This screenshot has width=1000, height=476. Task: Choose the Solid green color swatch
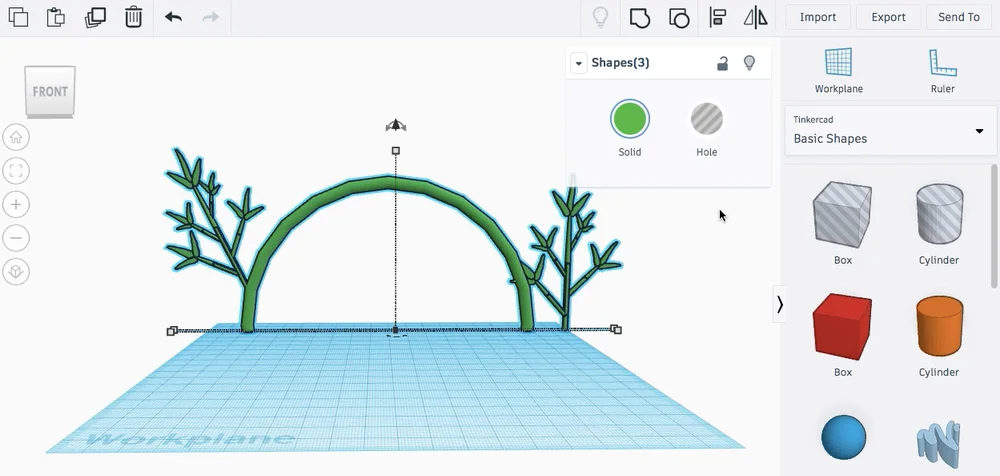tap(629, 119)
